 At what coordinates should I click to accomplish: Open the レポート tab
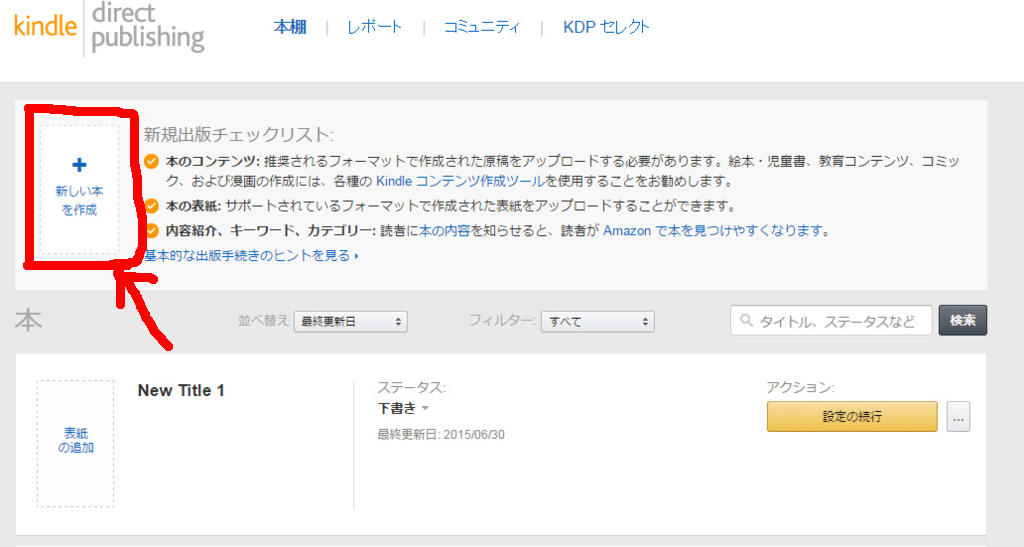point(374,27)
